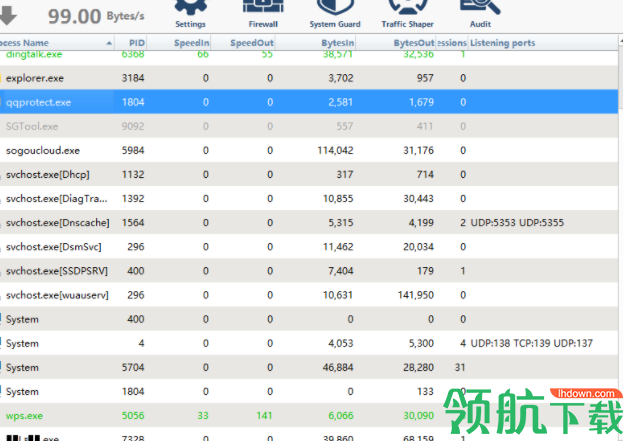
Task: Select the SGTool.exe process row
Action: (309, 126)
